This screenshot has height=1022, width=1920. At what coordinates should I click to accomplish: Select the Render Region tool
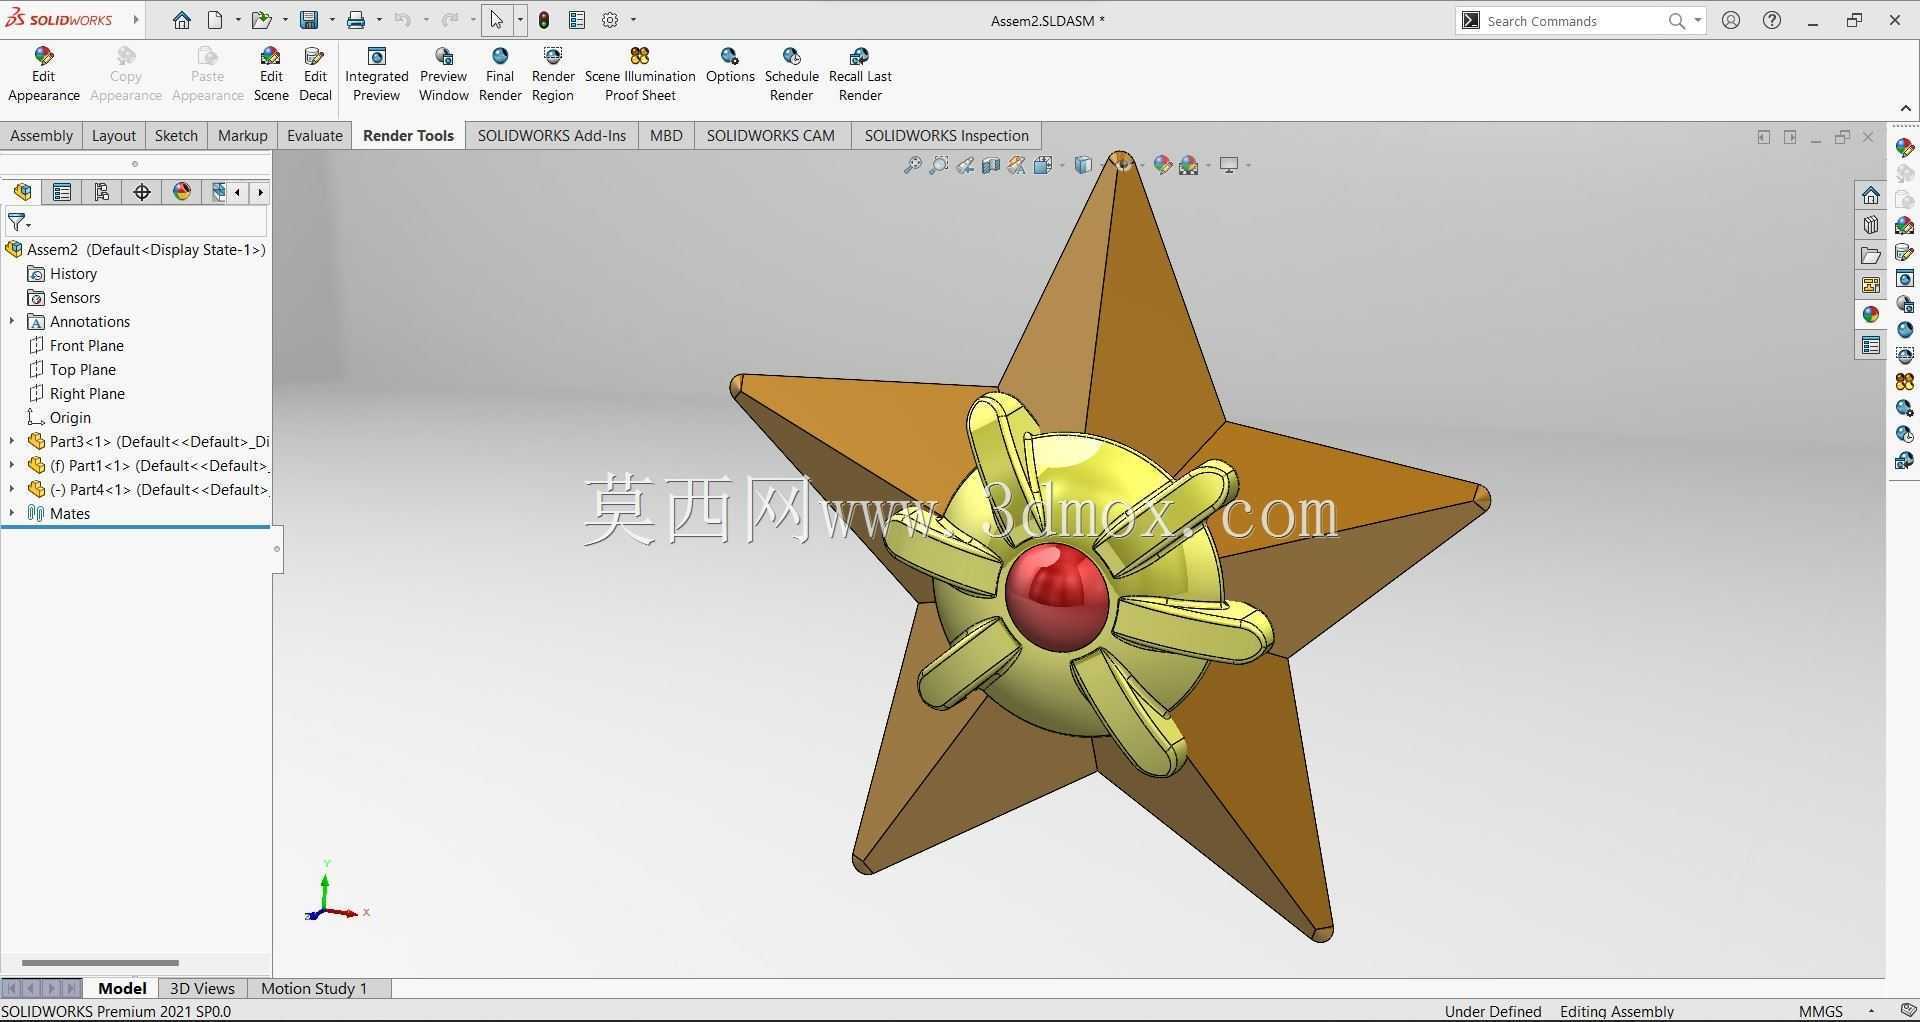pos(553,75)
